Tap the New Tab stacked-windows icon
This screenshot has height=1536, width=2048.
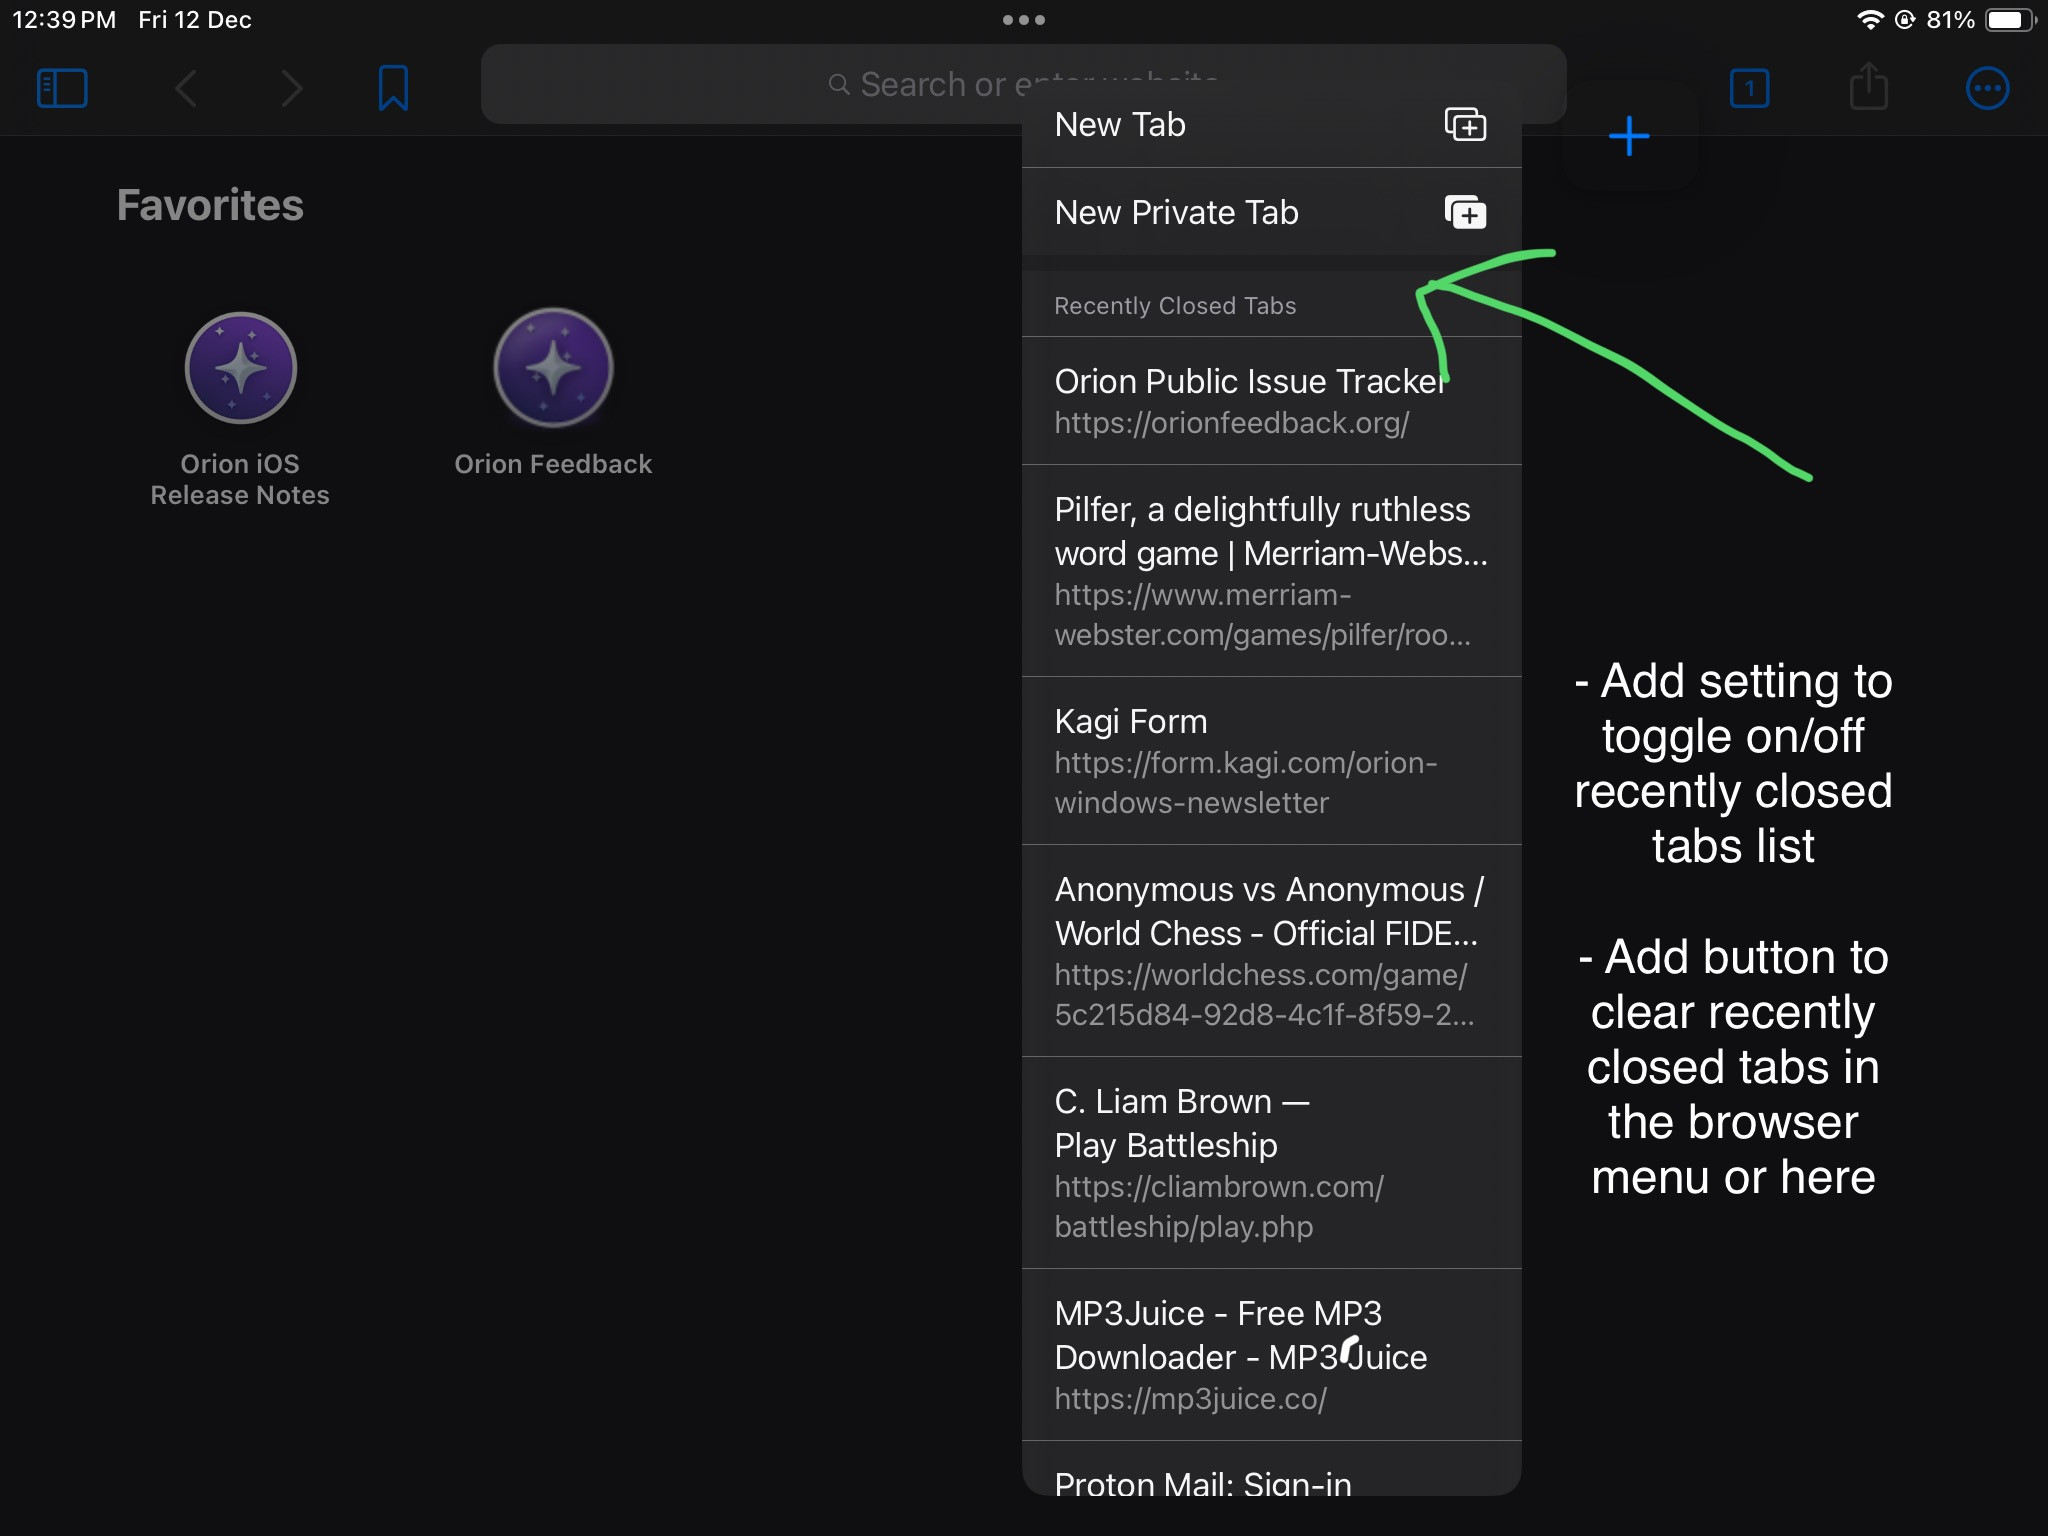pos(1465,125)
